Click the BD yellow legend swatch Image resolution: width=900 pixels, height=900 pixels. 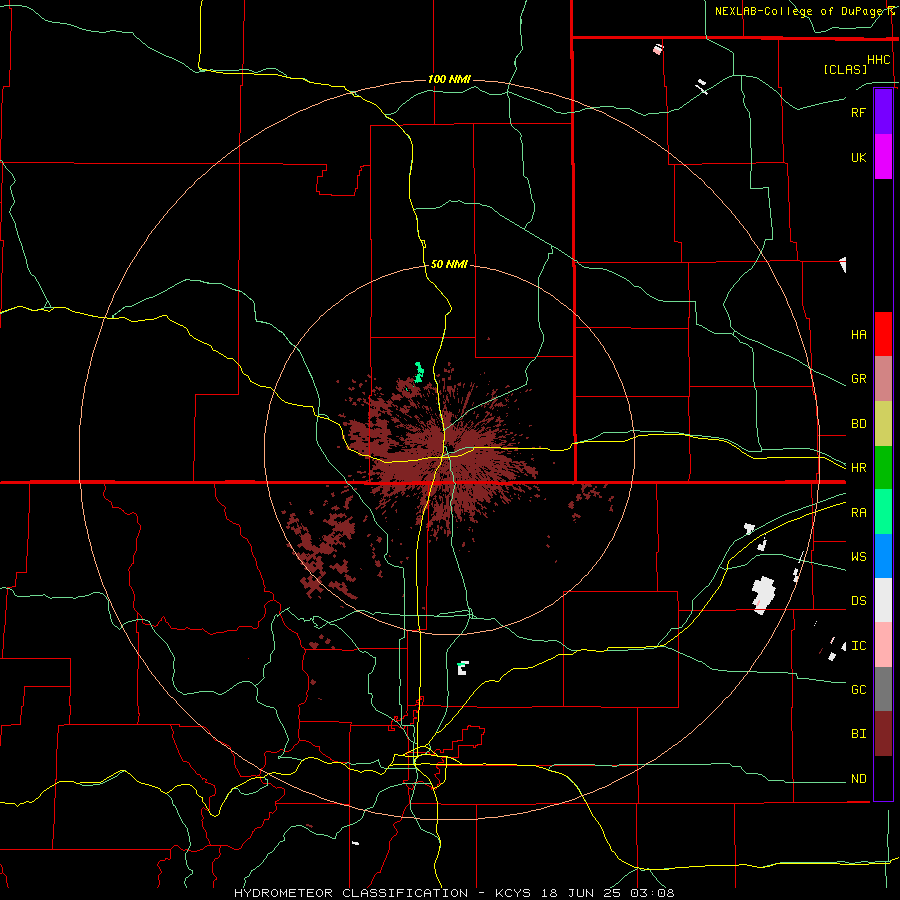883,424
